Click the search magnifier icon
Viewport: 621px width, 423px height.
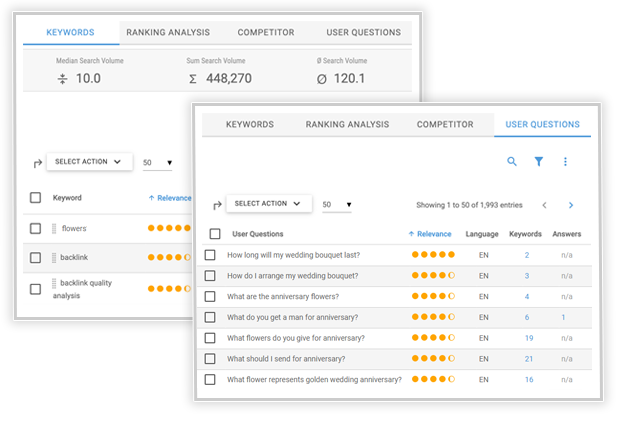(512, 161)
